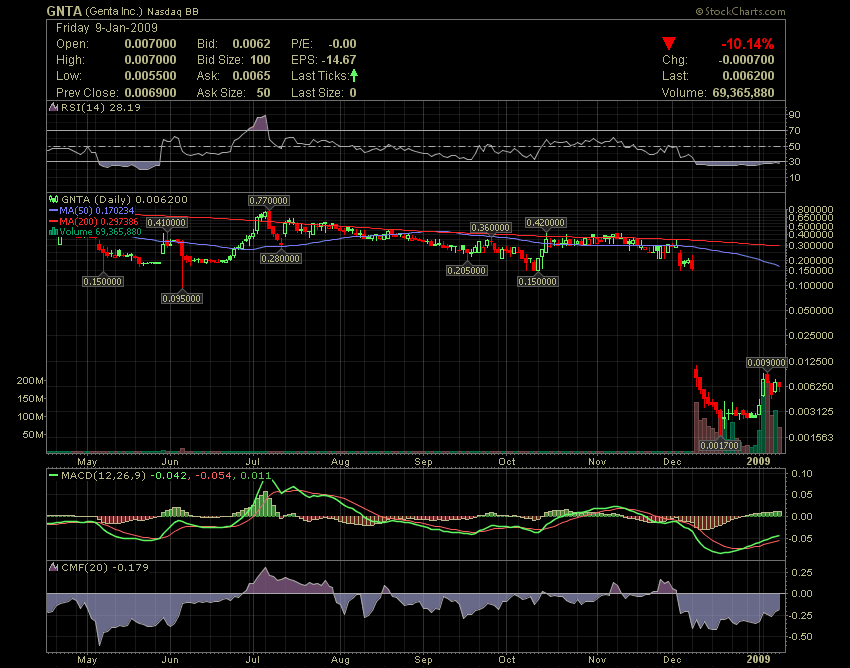
Task: Click the EPS value -14.67
Action: (339, 60)
